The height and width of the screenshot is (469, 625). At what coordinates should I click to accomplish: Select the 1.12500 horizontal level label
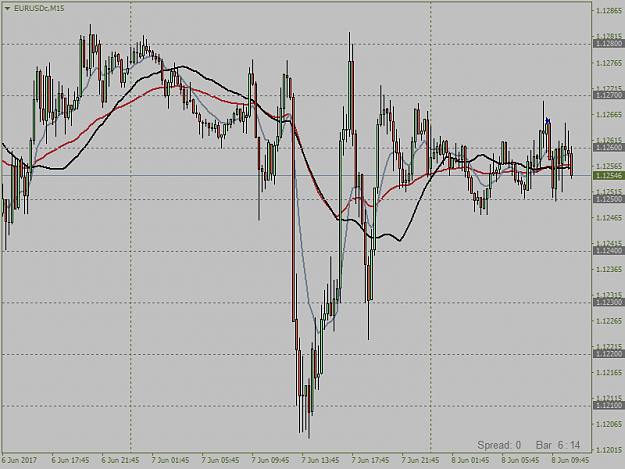[609, 199]
